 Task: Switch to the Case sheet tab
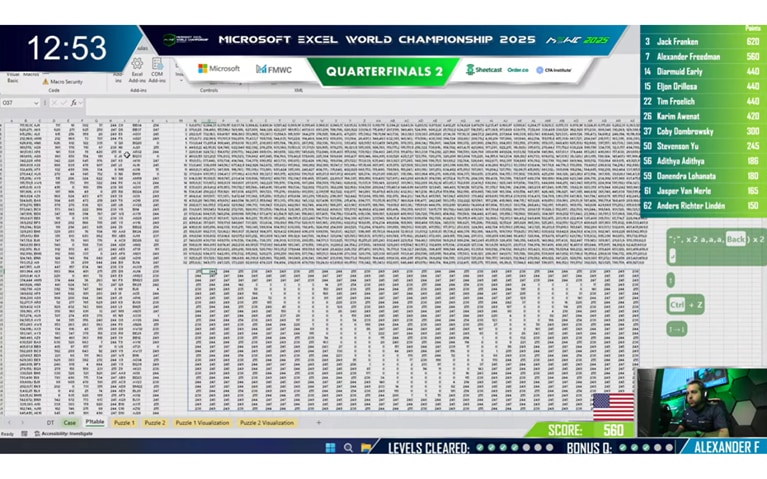69,422
